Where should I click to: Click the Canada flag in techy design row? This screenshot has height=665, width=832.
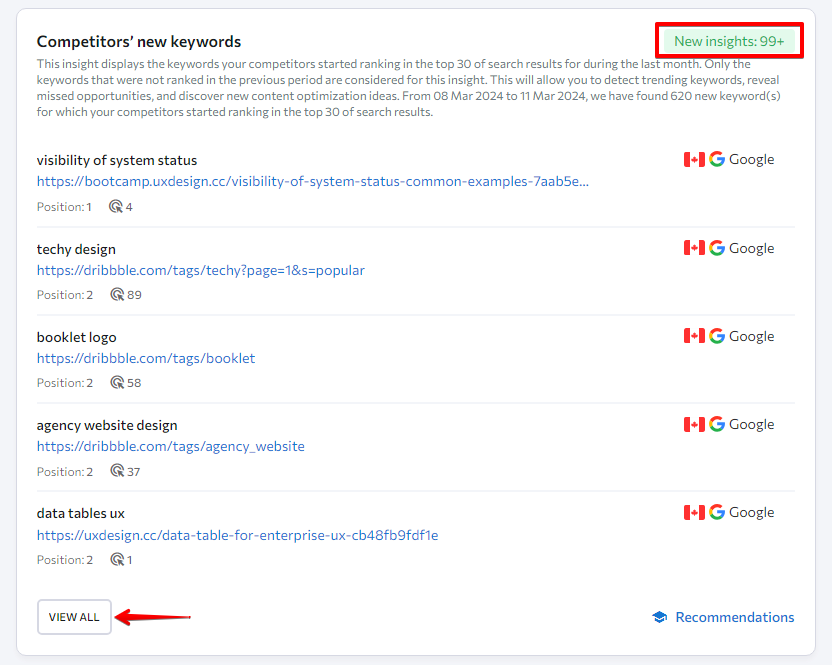(694, 248)
